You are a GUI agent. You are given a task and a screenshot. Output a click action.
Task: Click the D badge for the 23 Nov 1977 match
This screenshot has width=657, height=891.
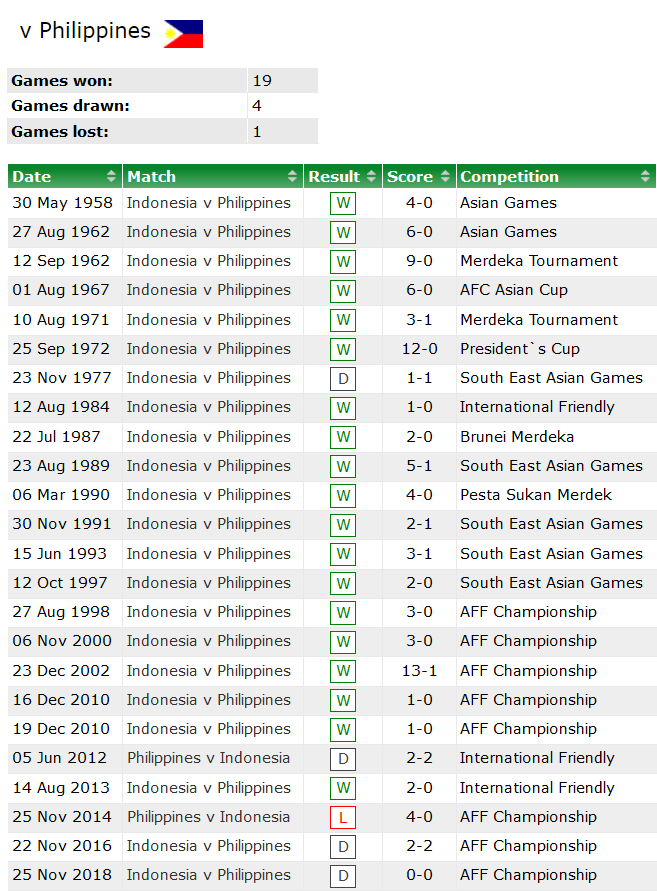[x=342, y=378]
